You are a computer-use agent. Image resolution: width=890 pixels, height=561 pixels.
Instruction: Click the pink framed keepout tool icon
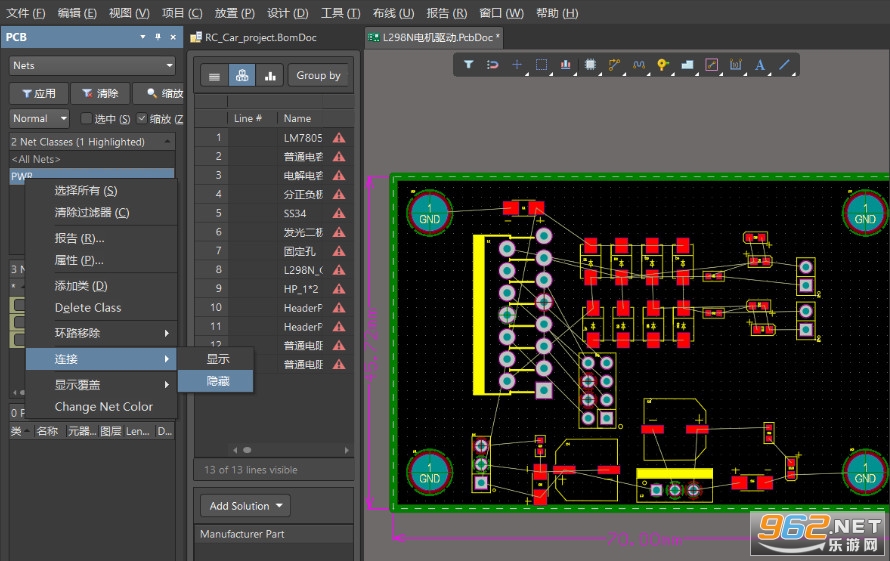(711, 65)
